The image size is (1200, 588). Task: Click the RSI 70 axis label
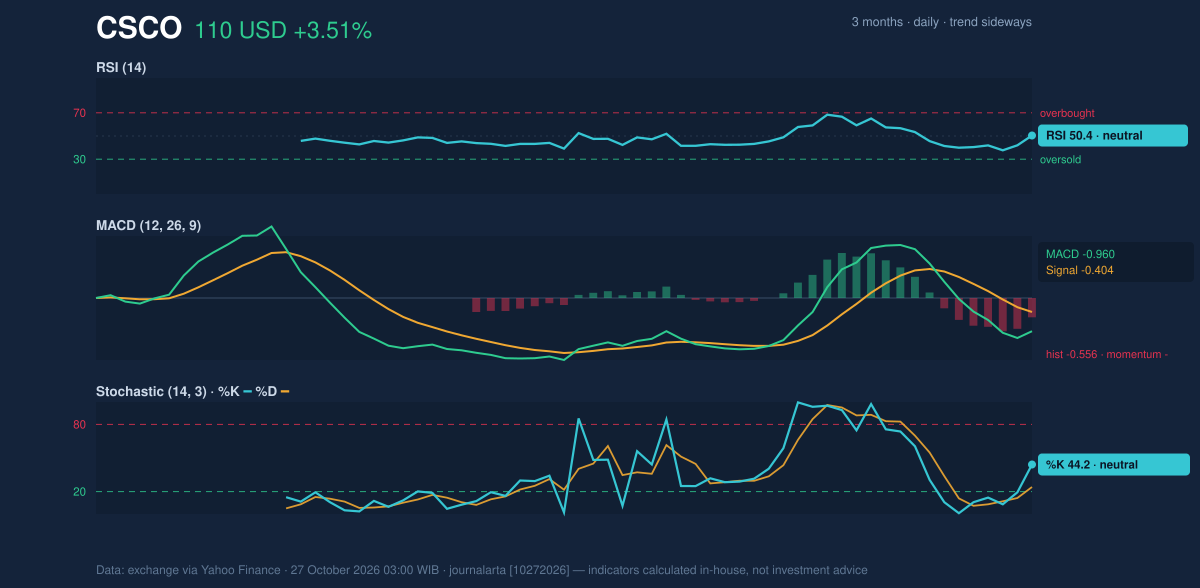coord(79,113)
